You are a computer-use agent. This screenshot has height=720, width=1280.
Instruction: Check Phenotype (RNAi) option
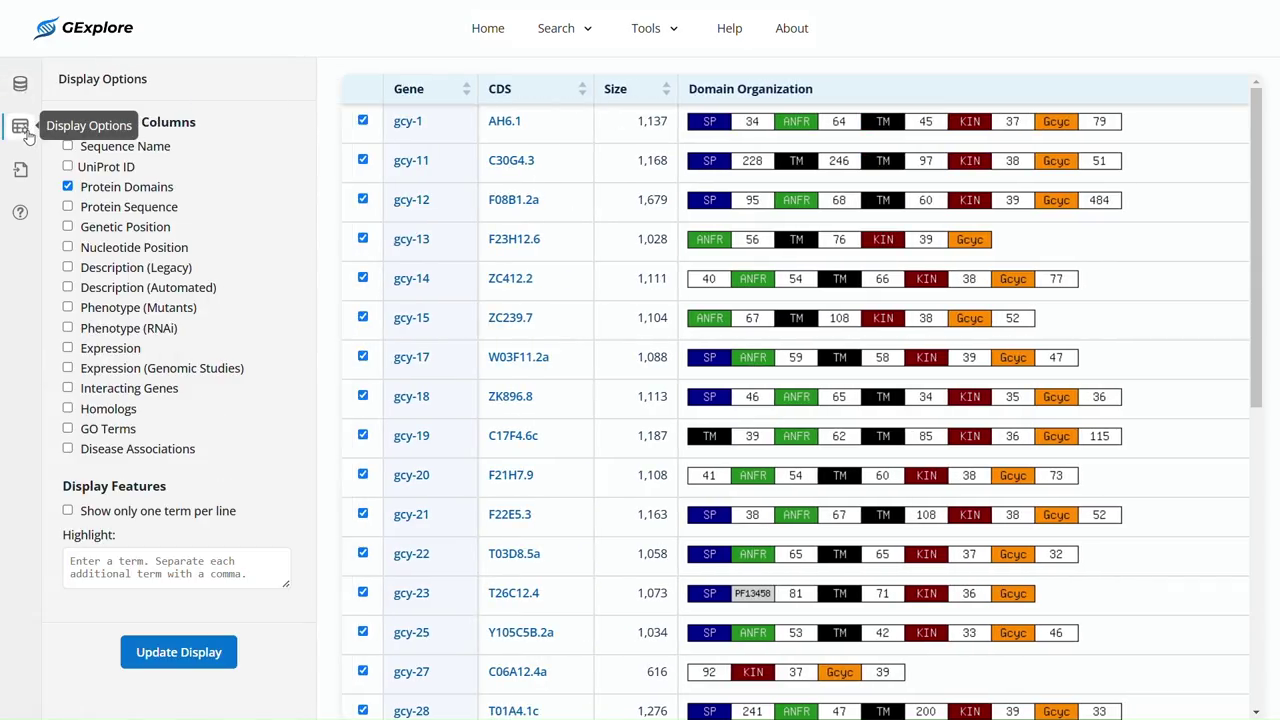click(68, 327)
